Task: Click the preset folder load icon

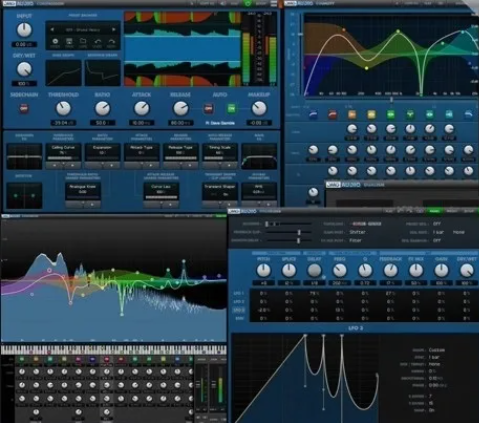Action: click(83, 42)
